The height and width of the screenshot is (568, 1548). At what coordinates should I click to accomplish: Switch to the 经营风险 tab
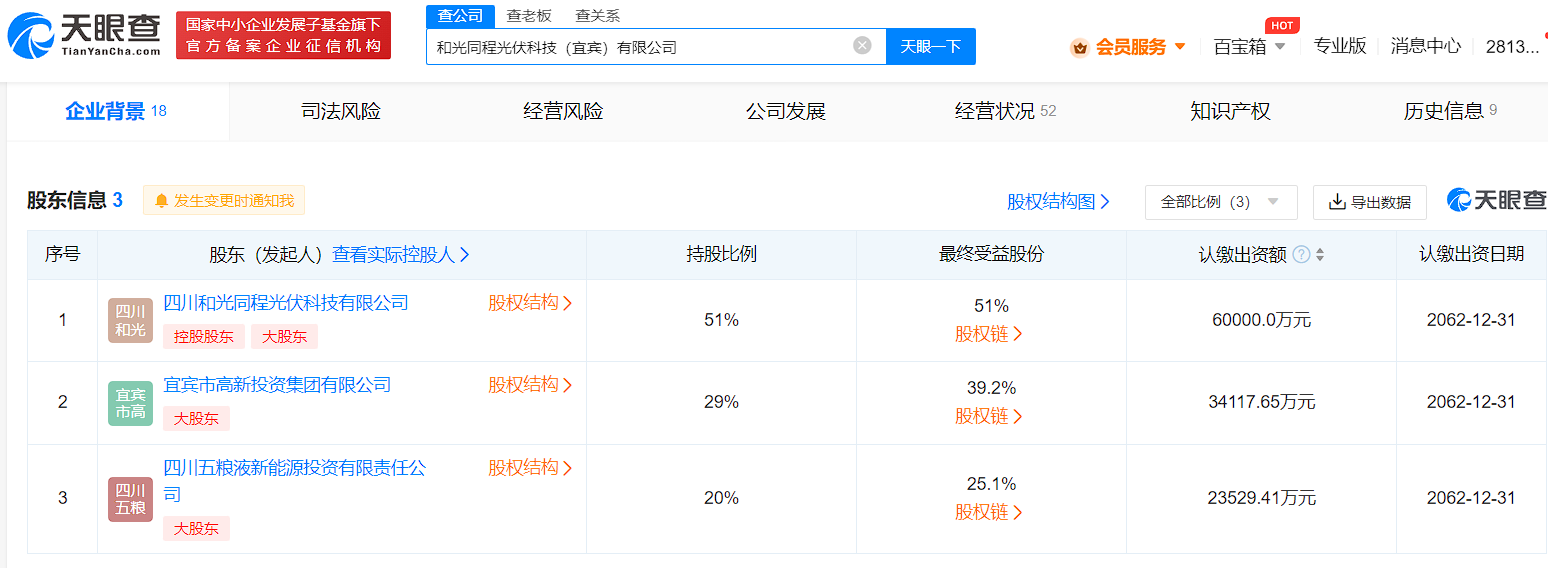point(563,111)
